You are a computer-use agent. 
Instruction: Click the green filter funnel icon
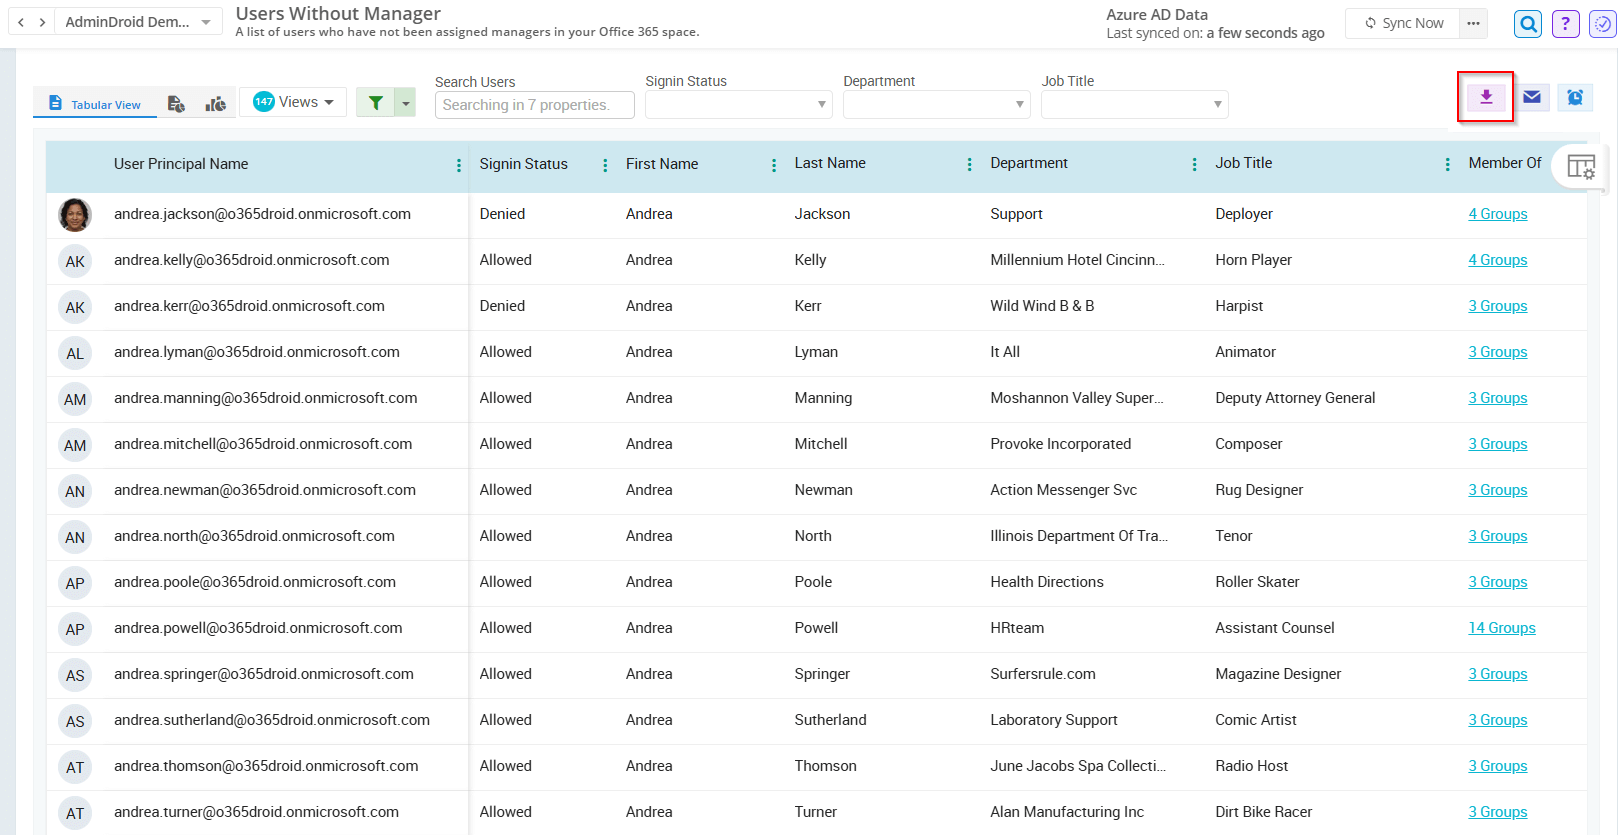(376, 102)
